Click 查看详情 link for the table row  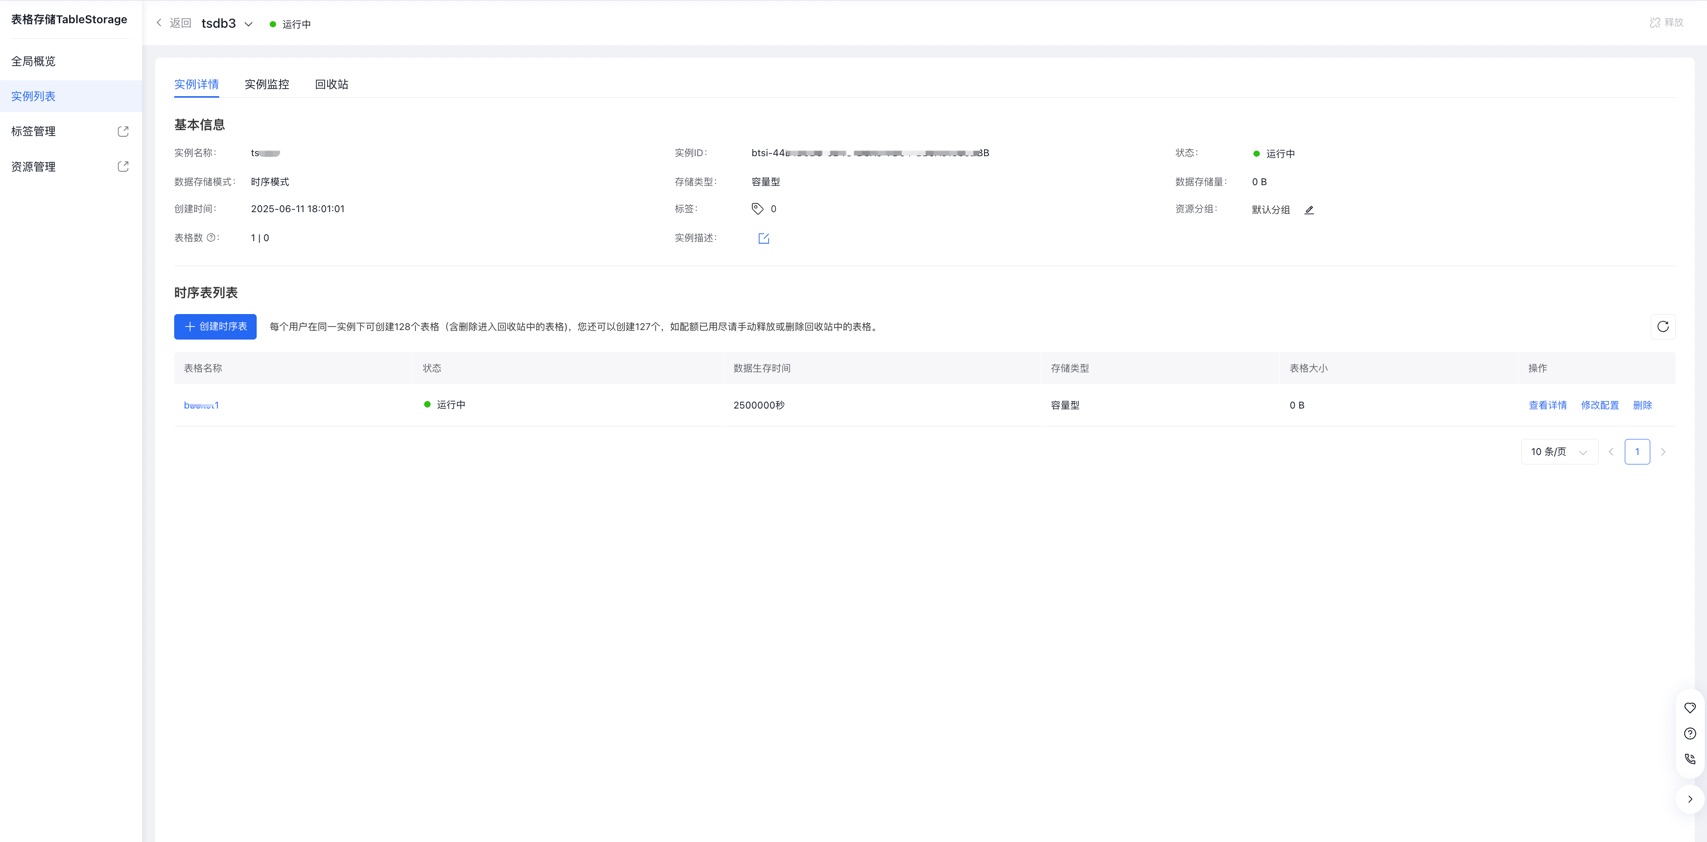pos(1547,405)
